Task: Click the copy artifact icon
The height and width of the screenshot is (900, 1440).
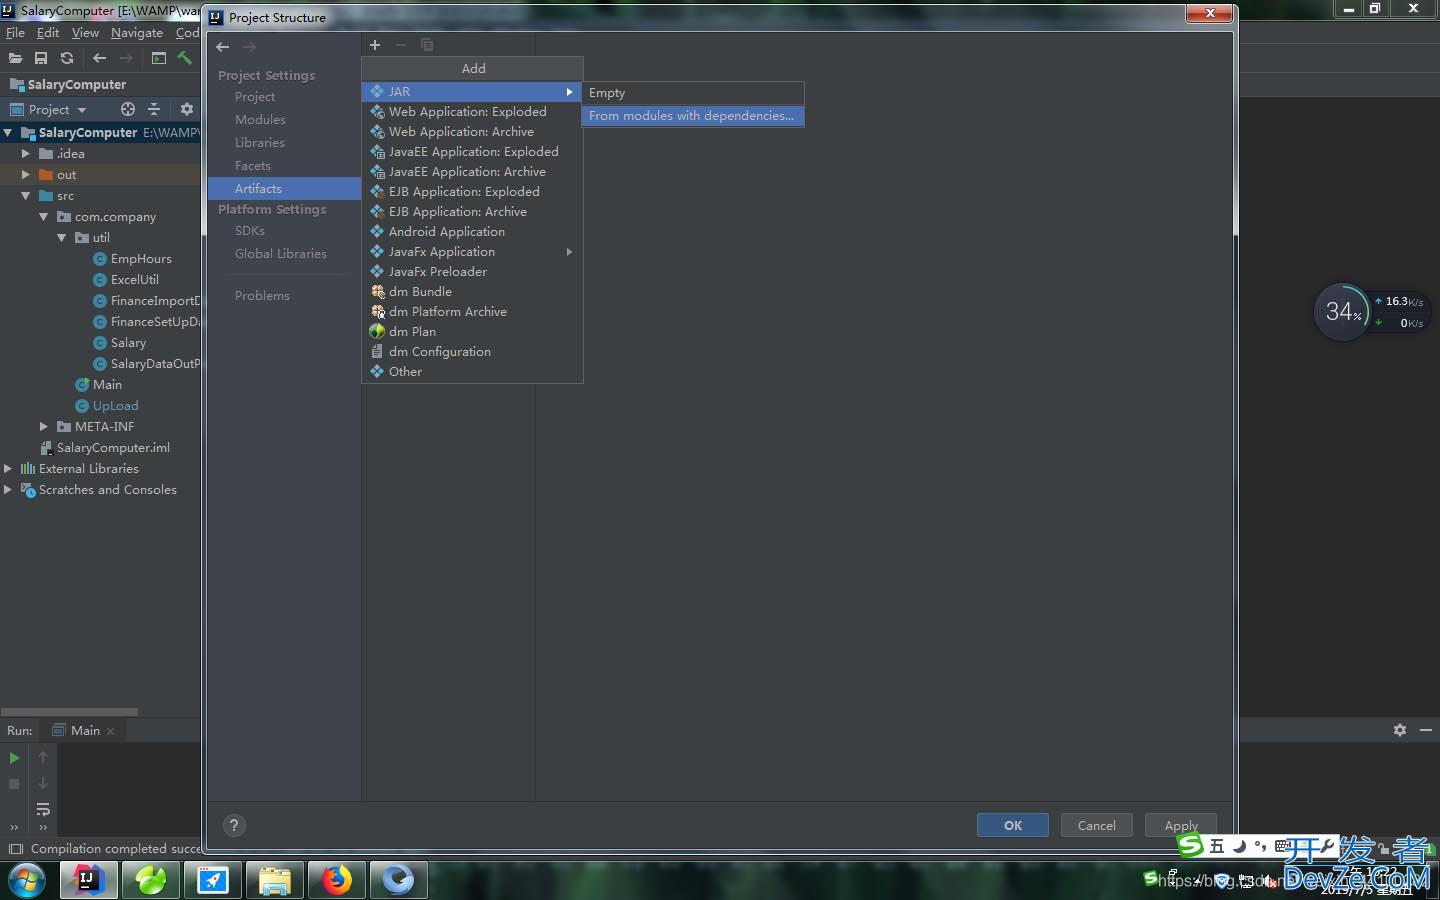Action: point(427,45)
